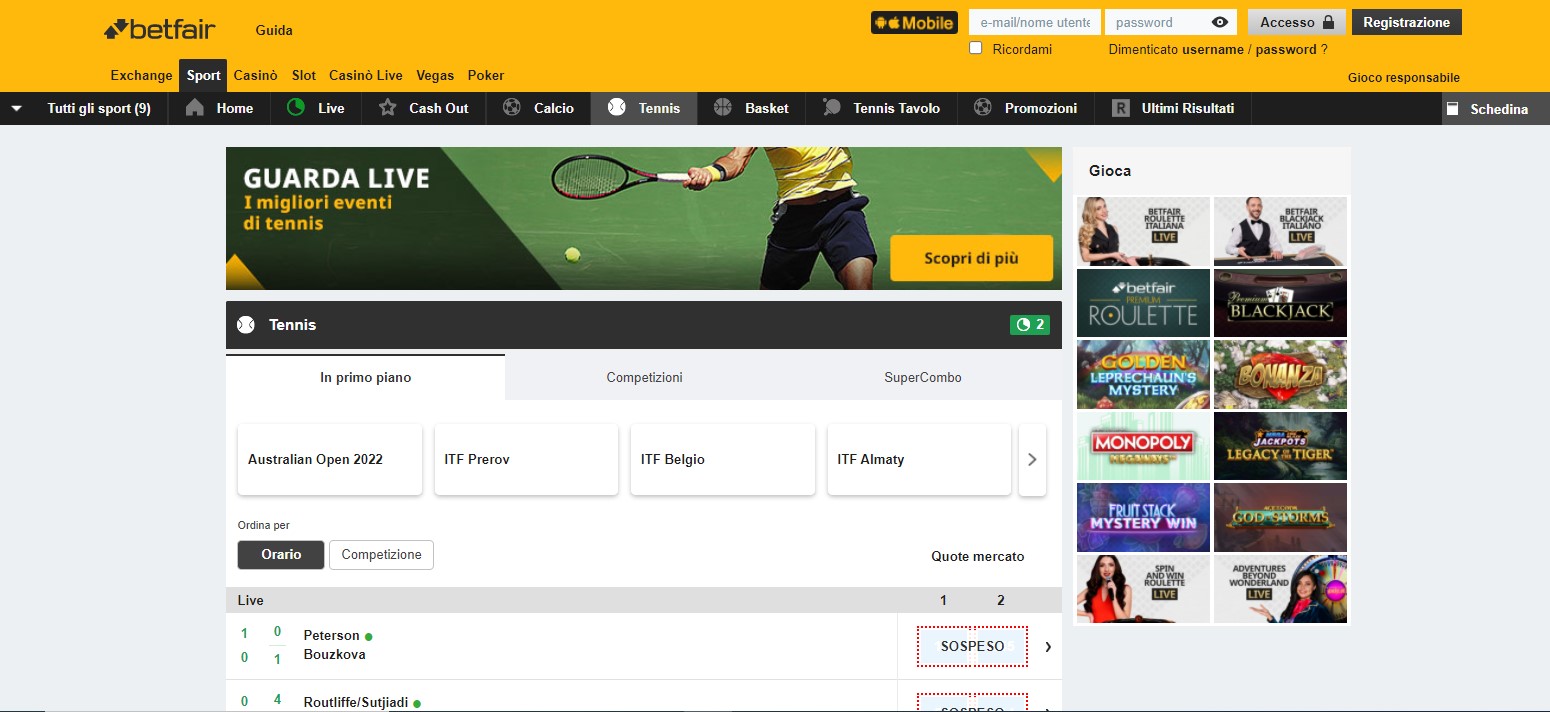The image size is (1550, 712).
Task: Click the Registrazione button
Action: [x=1406, y=21]
